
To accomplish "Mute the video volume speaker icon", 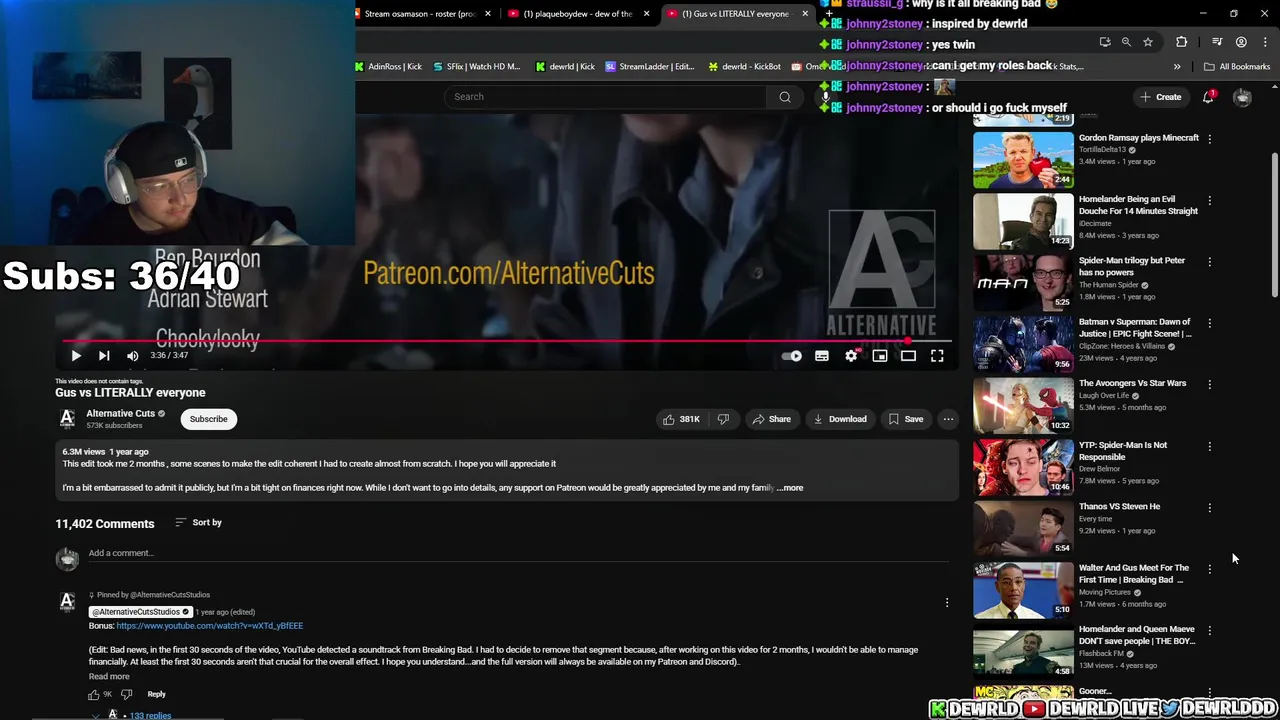I will [132, 355].
